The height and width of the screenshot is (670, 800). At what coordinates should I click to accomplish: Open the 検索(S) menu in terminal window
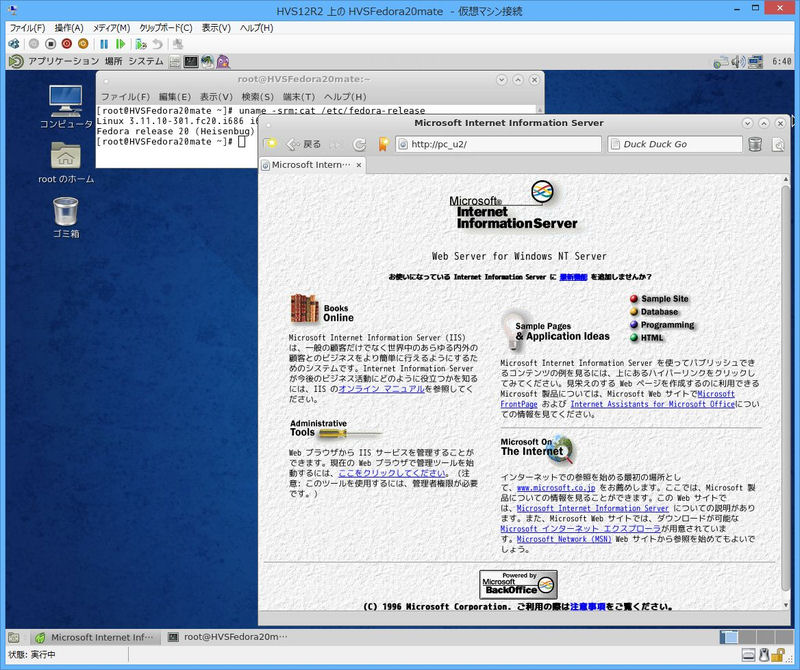coord(258,96)
